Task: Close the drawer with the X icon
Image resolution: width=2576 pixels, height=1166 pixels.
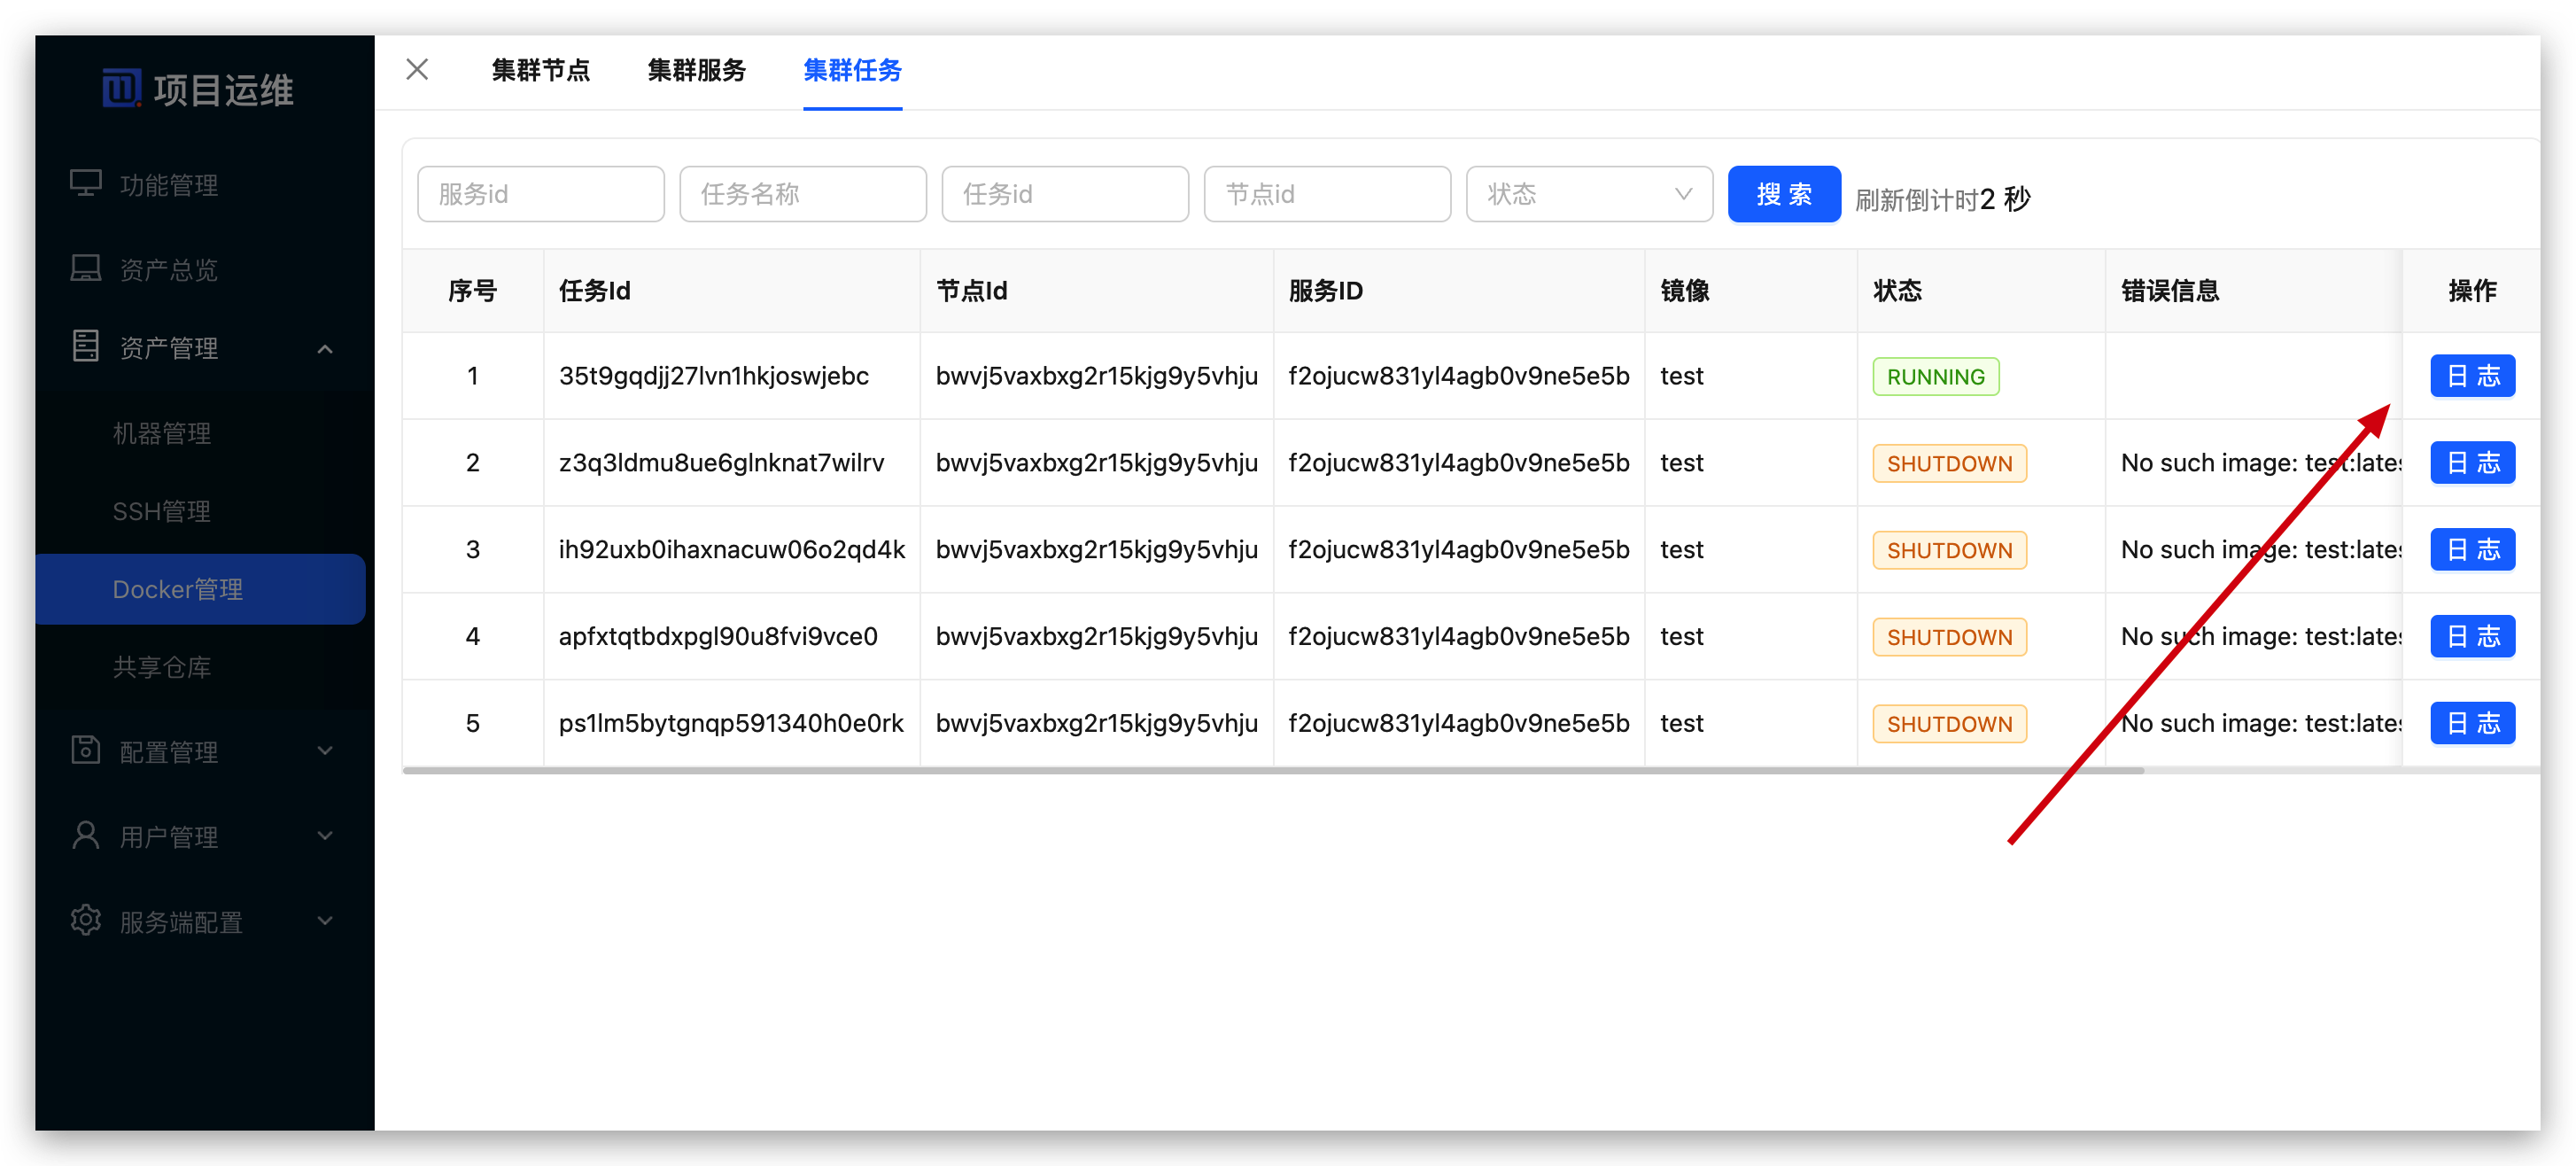Action: click(x=417, y=69)
